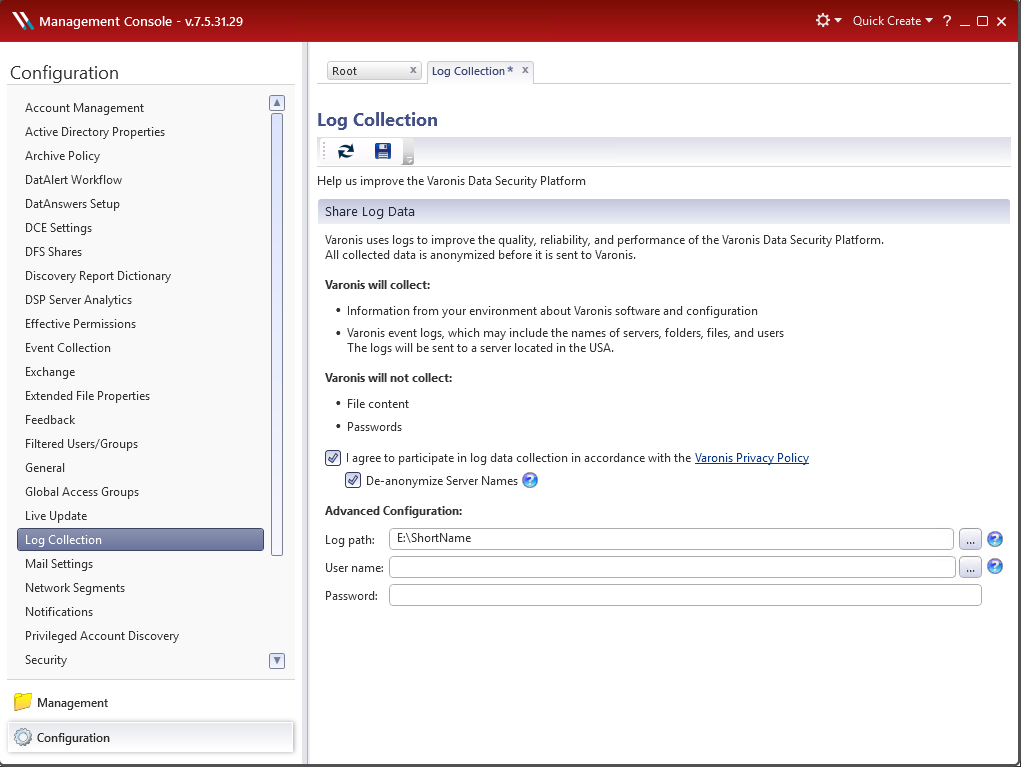Click the Save icon to save log settings
This screenshot has width=1021, height=767.
(x=383, y=150)
